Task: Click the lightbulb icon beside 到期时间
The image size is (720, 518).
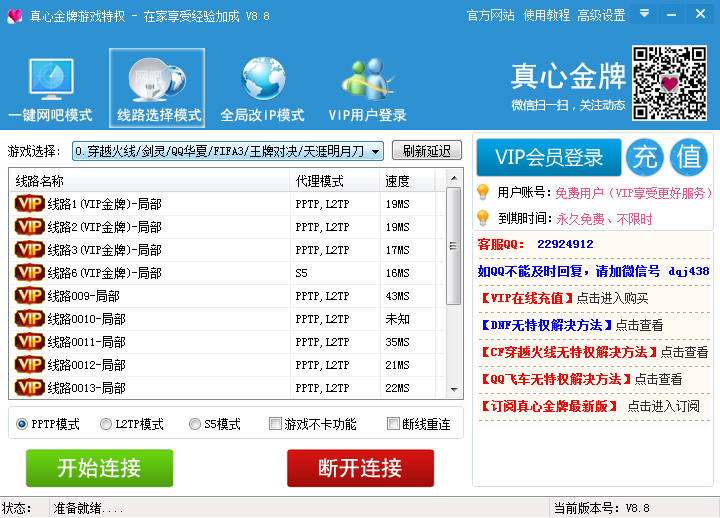Action: [x=483, y=218]
